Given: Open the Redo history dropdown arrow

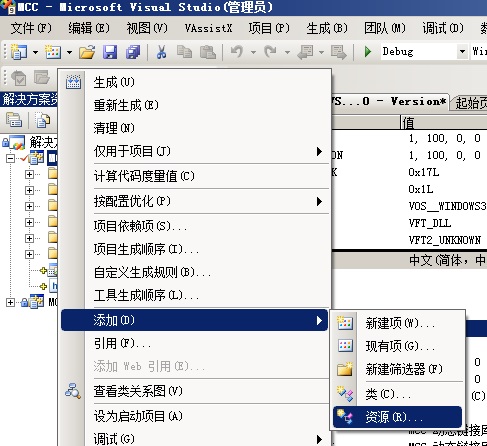Looking at the screenshot, I should click(x=287, y=52).
